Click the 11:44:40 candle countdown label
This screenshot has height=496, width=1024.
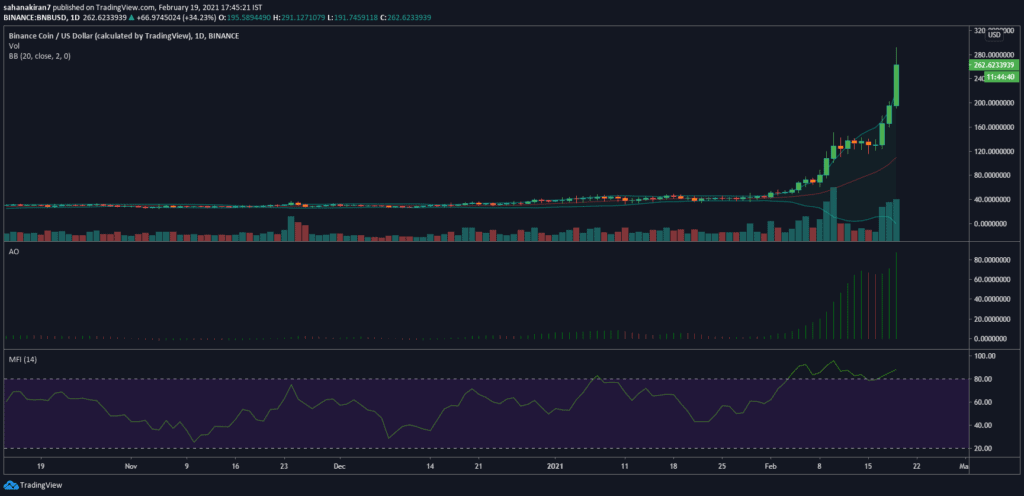(x=1000, y=77)
